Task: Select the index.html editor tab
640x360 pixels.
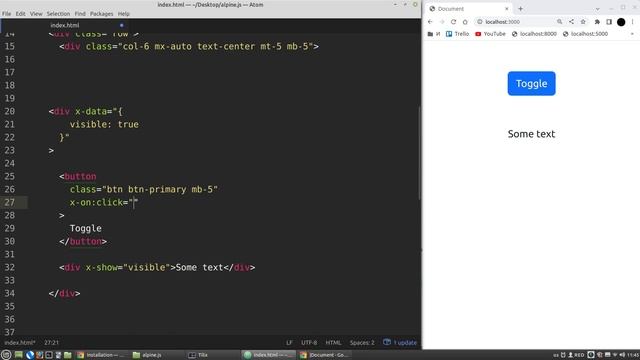Action: pyautogui.click(x=65, y=25)
